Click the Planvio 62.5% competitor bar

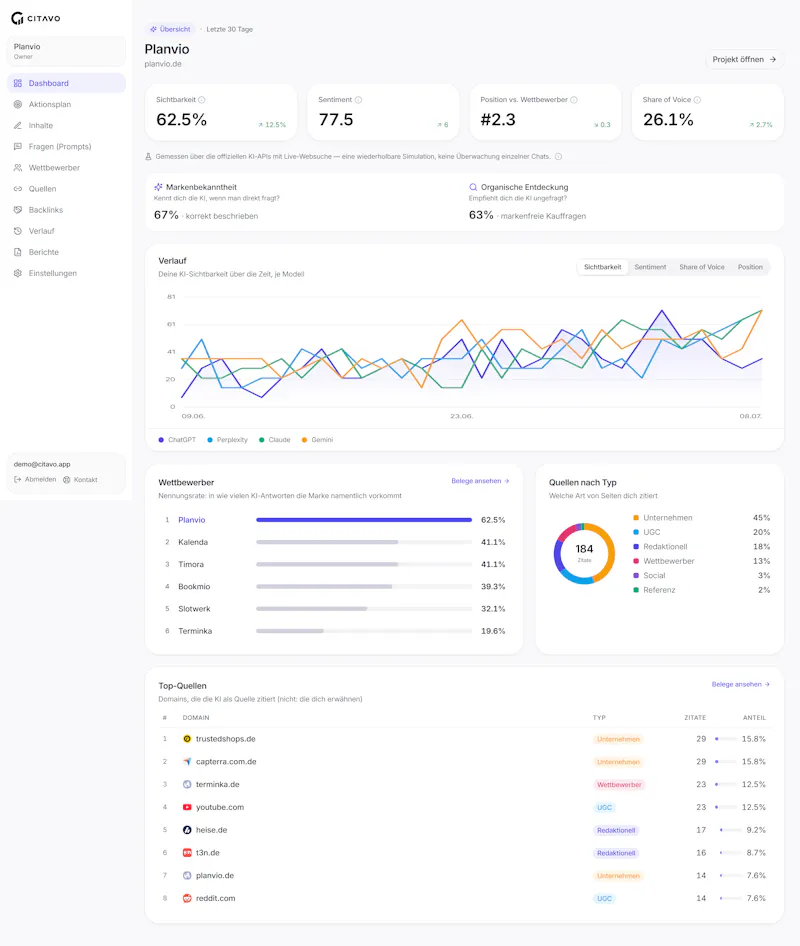364,519
